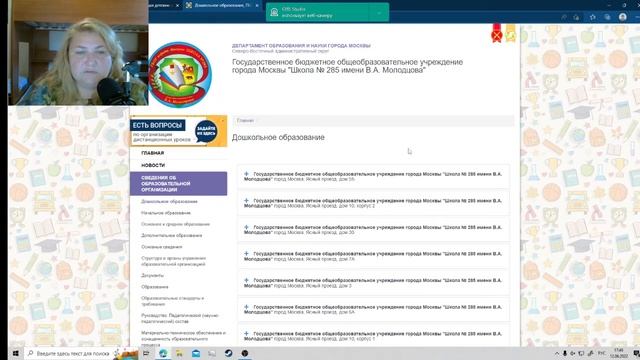Open the 'Есть вопросы' banner

pyautogui.click(x=178, y=131)
